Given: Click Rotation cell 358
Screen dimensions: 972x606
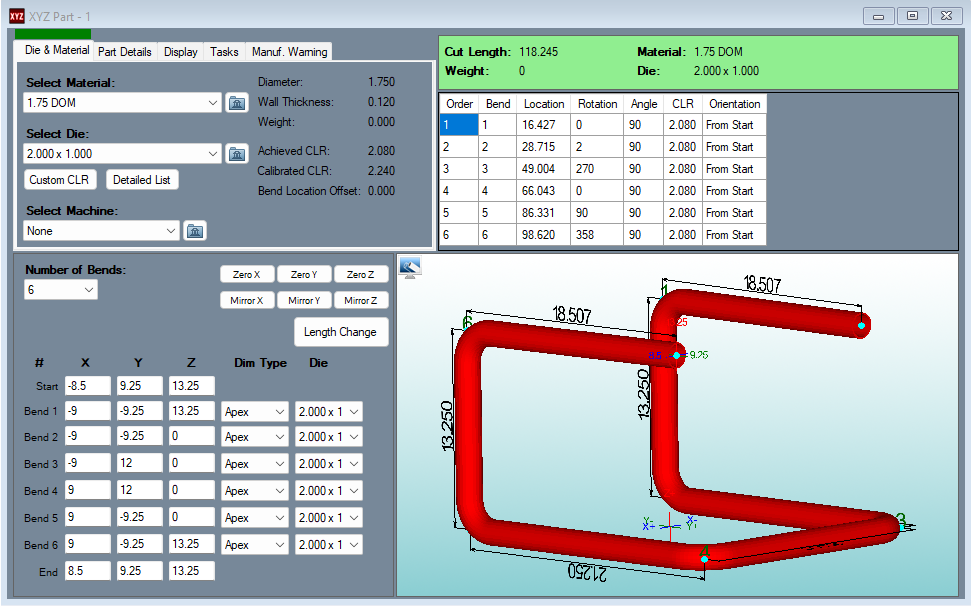Looking at the screenshot, I should click(x=598, y=235).
